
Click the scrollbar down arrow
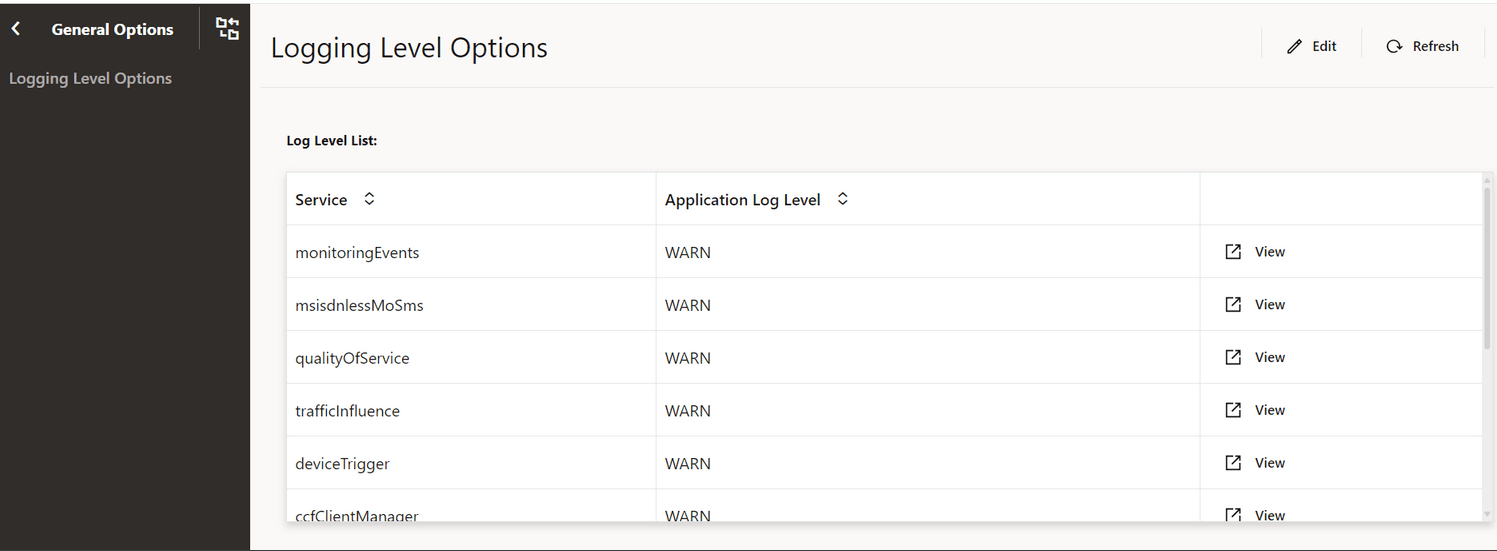click(1487, 515)
